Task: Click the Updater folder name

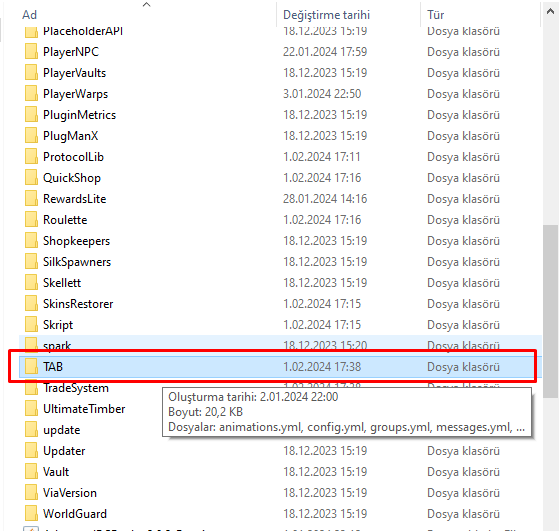Action: point(64,451)
